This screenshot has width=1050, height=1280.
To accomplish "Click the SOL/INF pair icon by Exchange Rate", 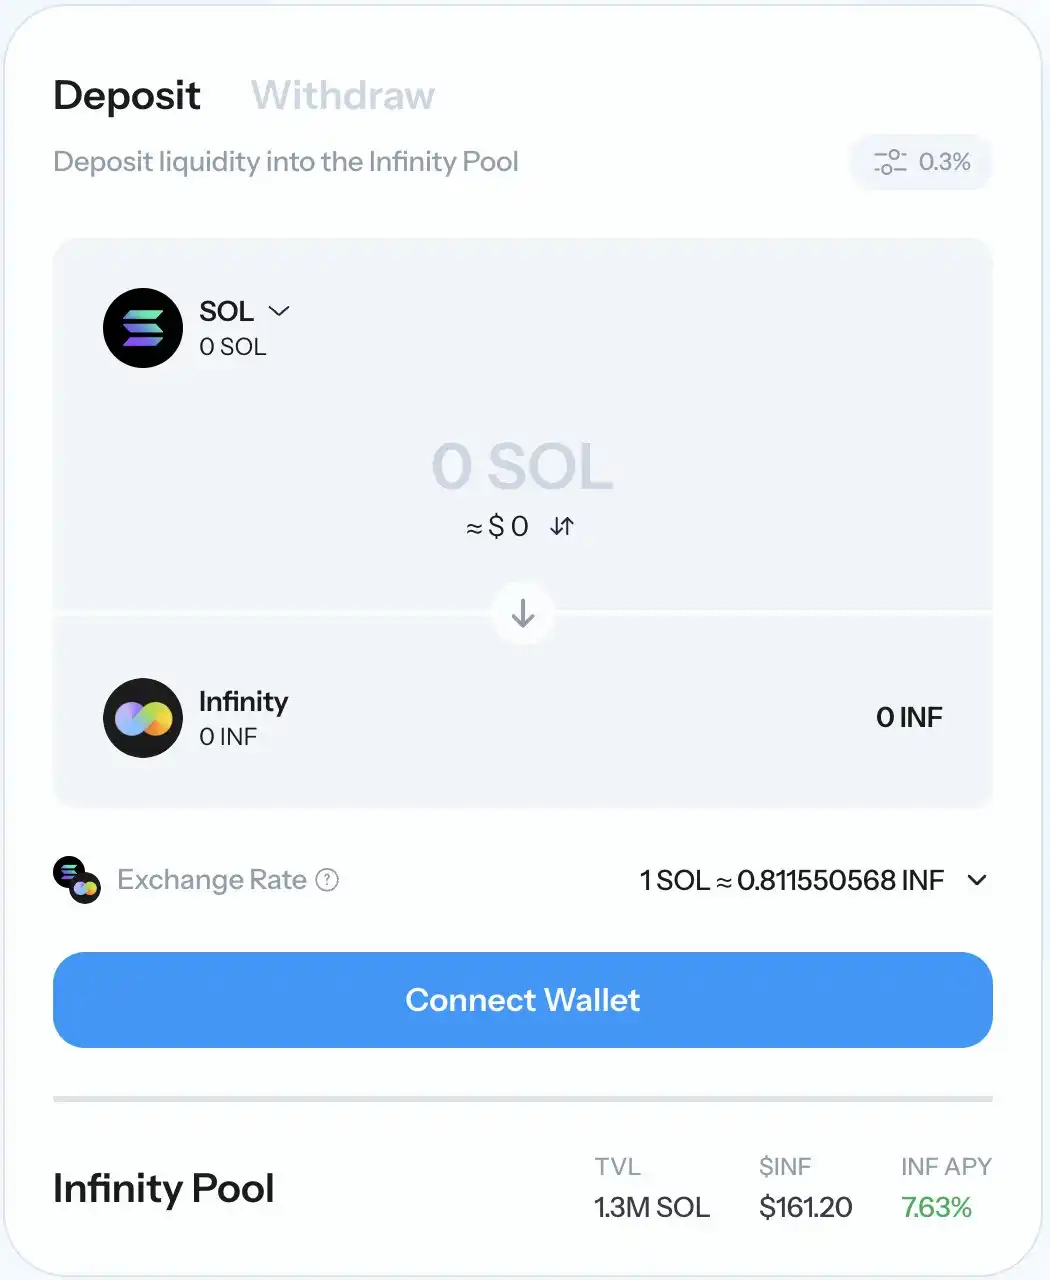I will point(77,880).
